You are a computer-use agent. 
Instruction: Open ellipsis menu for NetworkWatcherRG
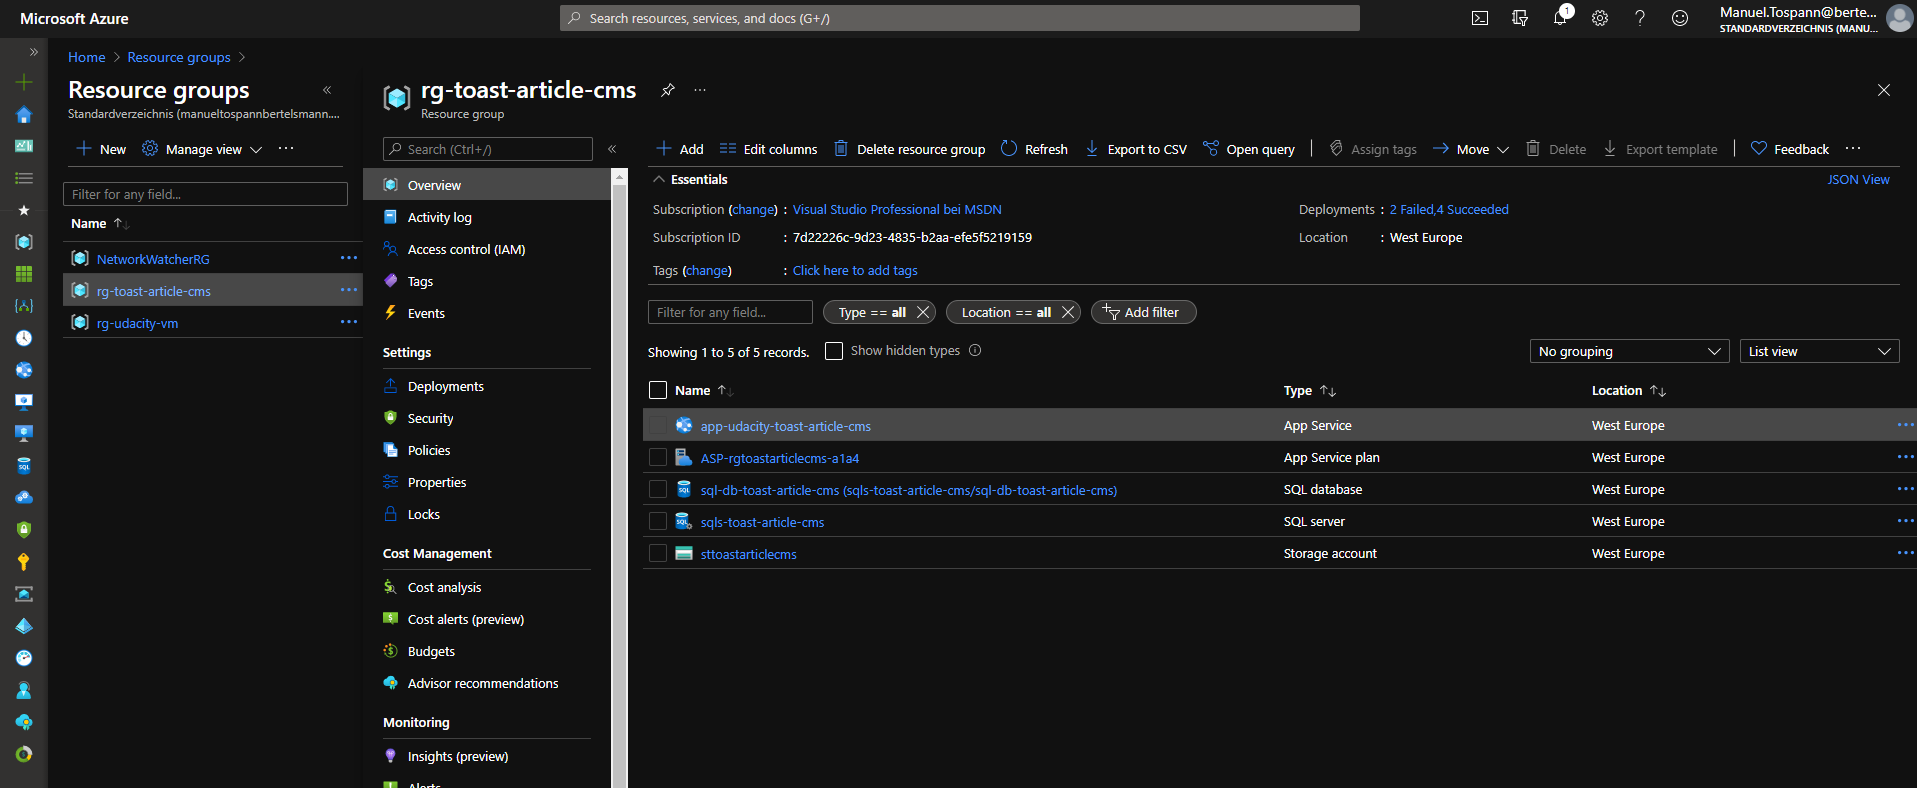pos(349,258)
